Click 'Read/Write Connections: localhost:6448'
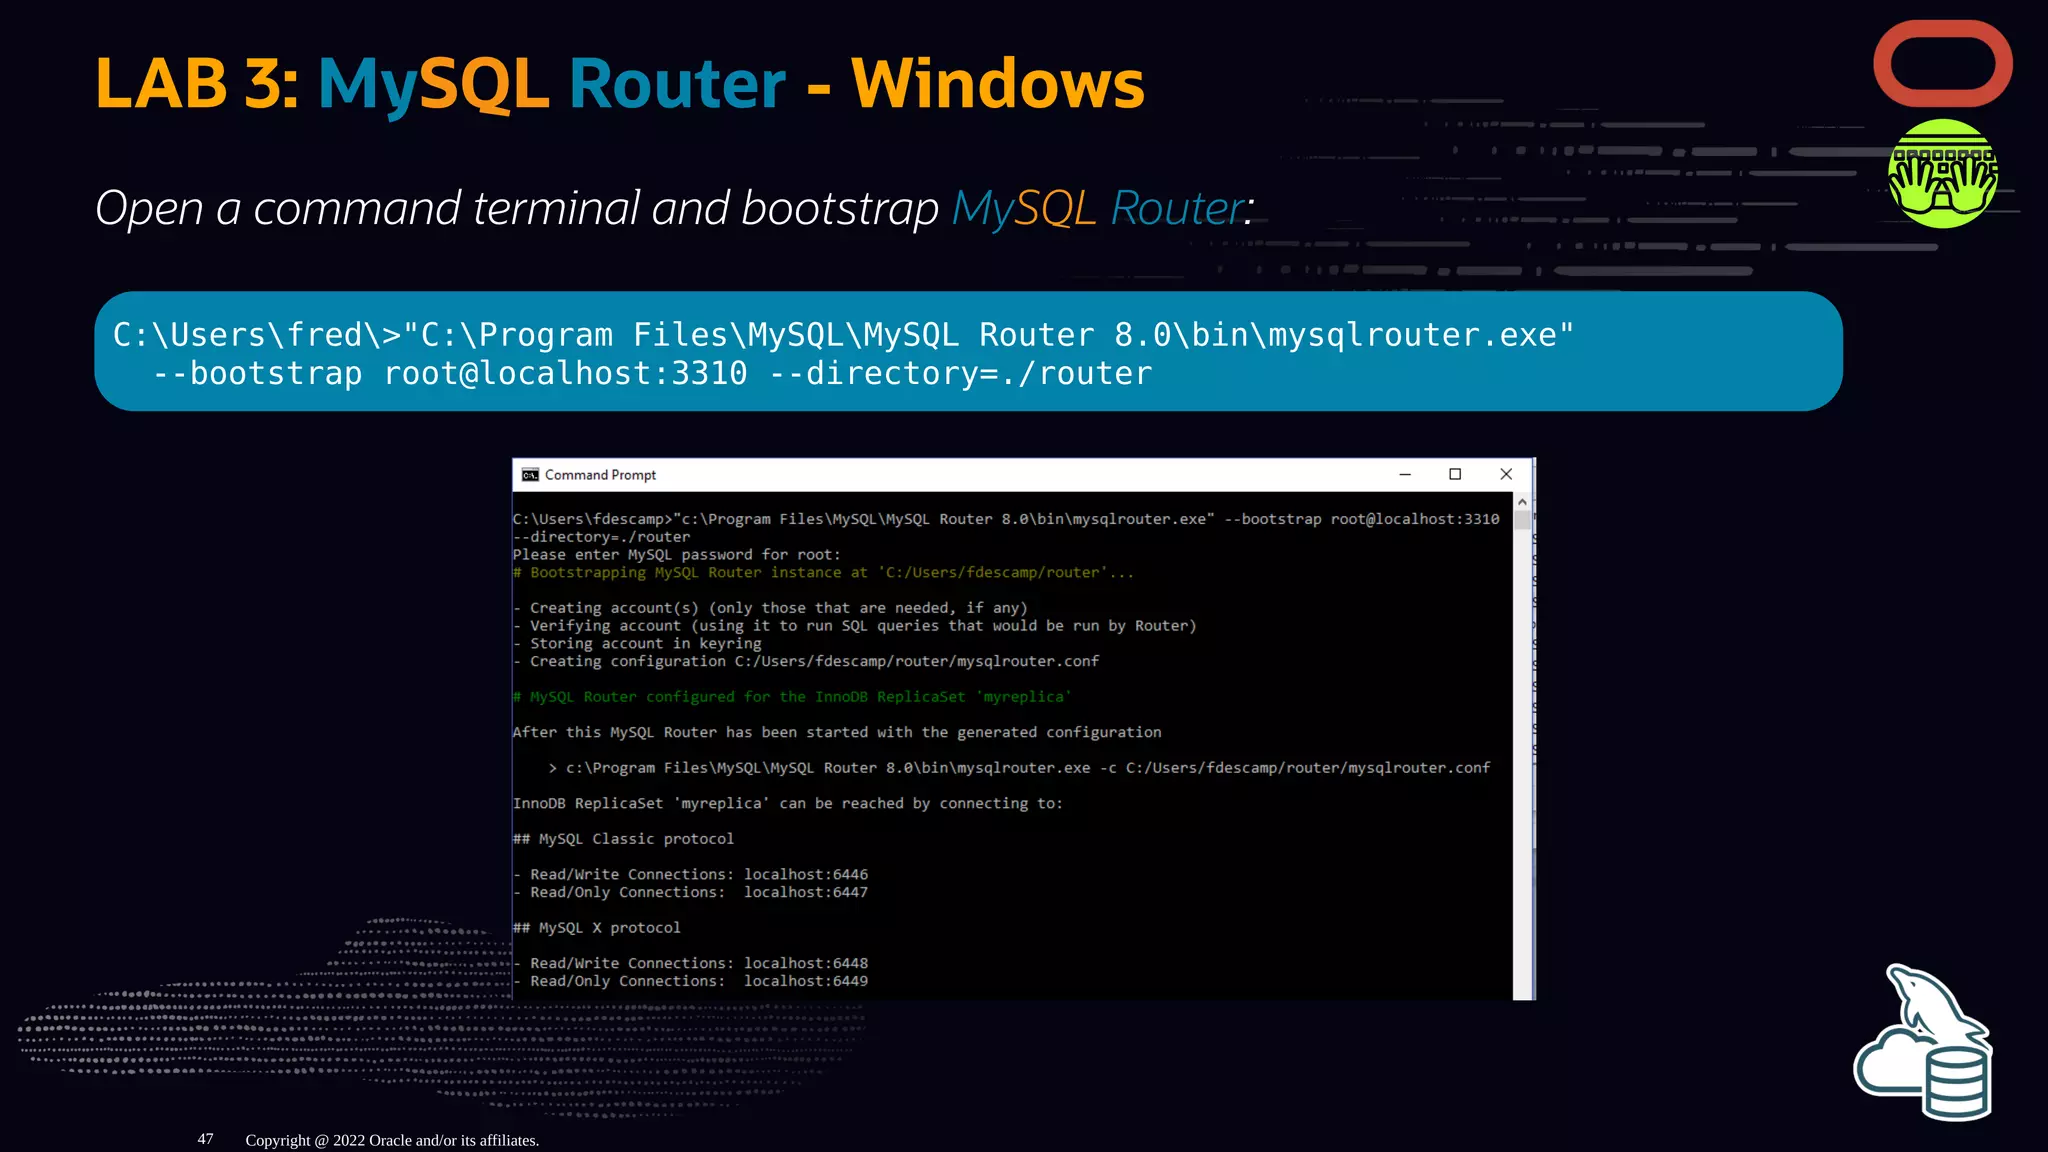This screenshot has height=1152, width=2048. click(x=690, y=964)
